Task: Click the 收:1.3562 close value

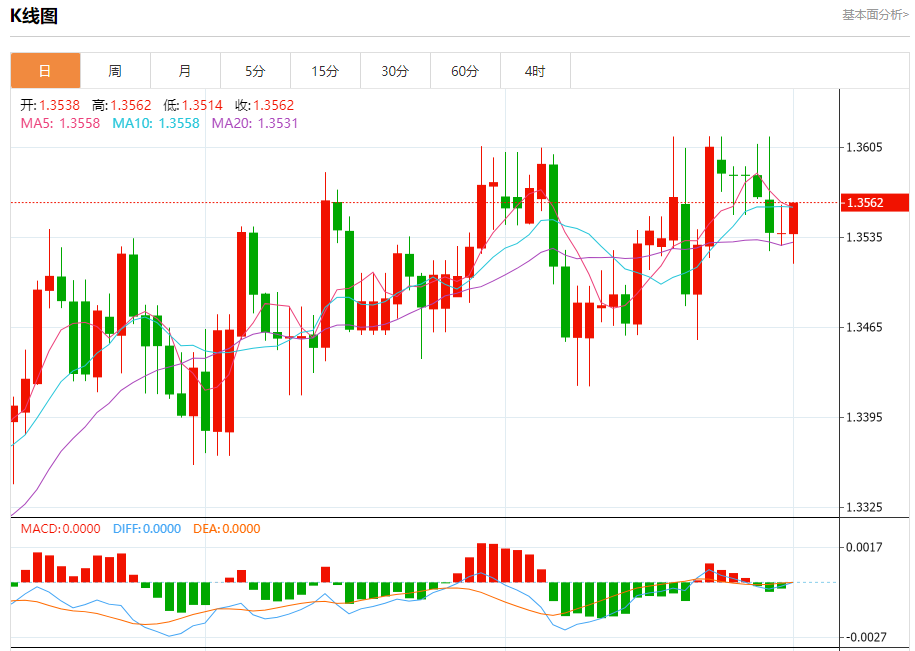Action: 264,106
